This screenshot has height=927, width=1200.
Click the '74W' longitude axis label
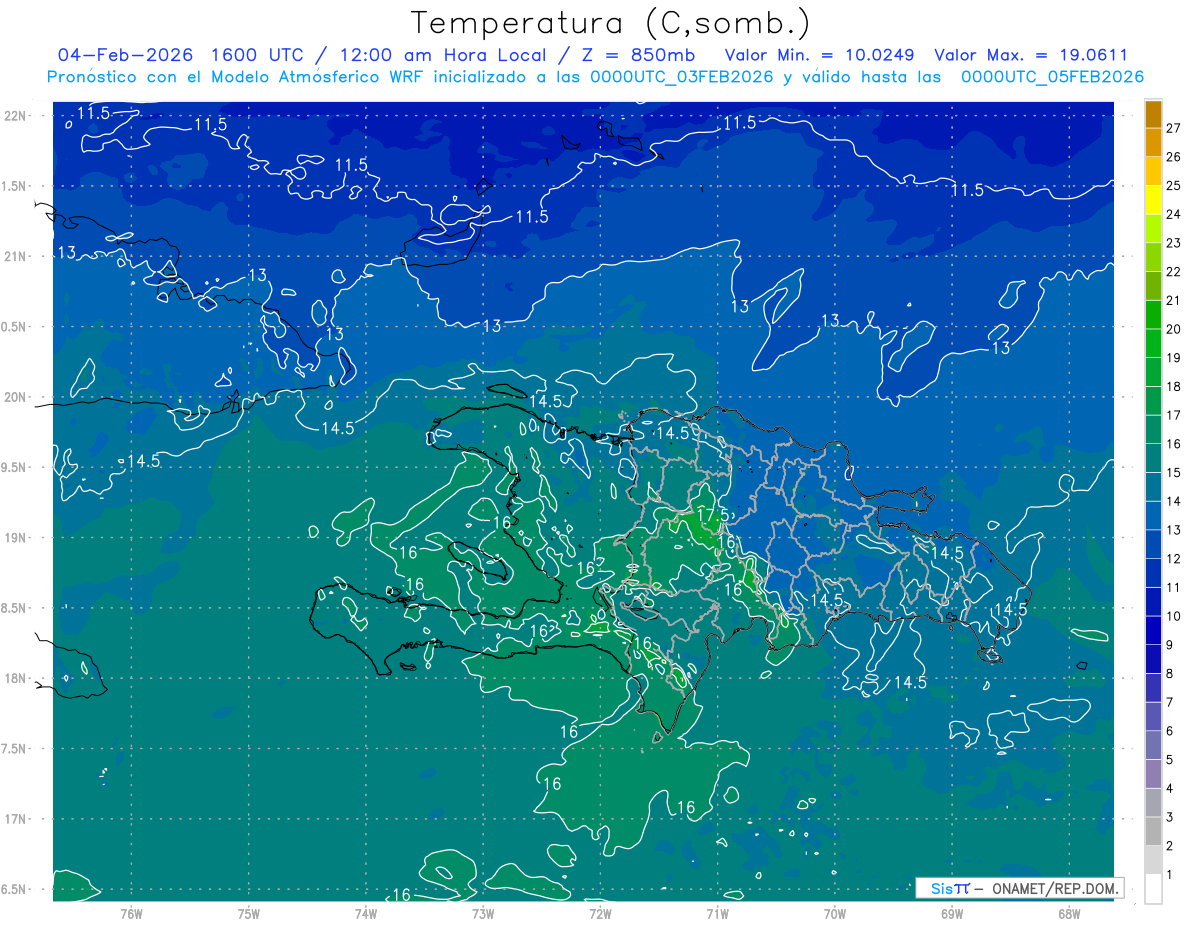point(365,914)
